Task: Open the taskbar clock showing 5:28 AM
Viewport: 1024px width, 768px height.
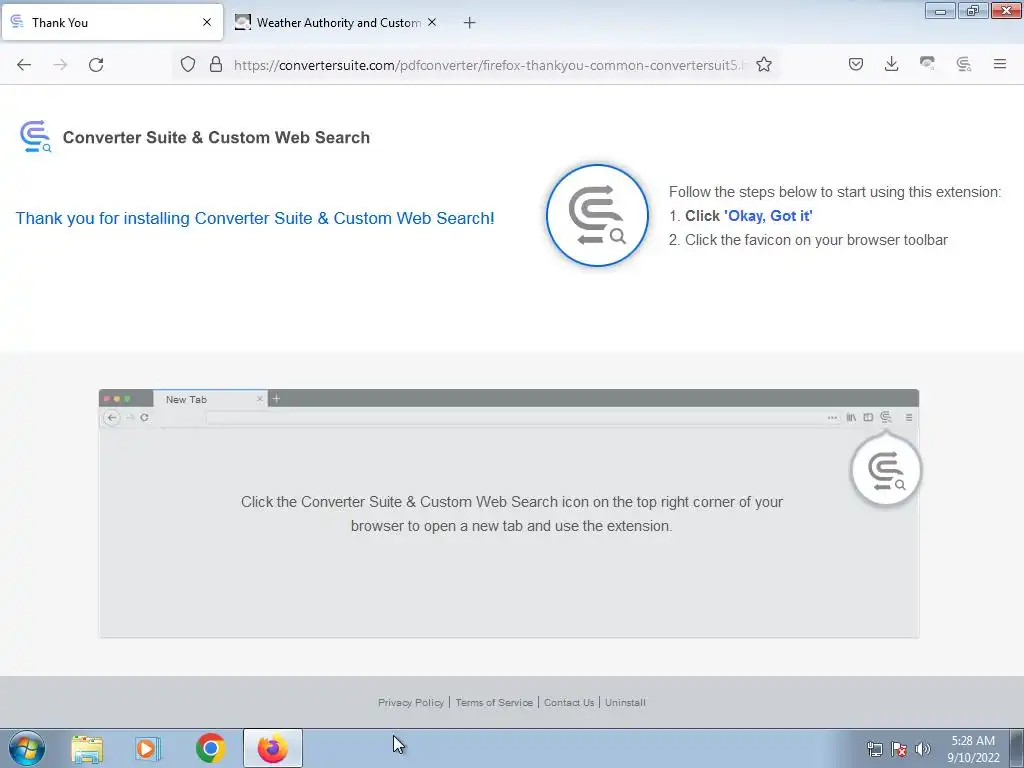Action: [973, 749]
